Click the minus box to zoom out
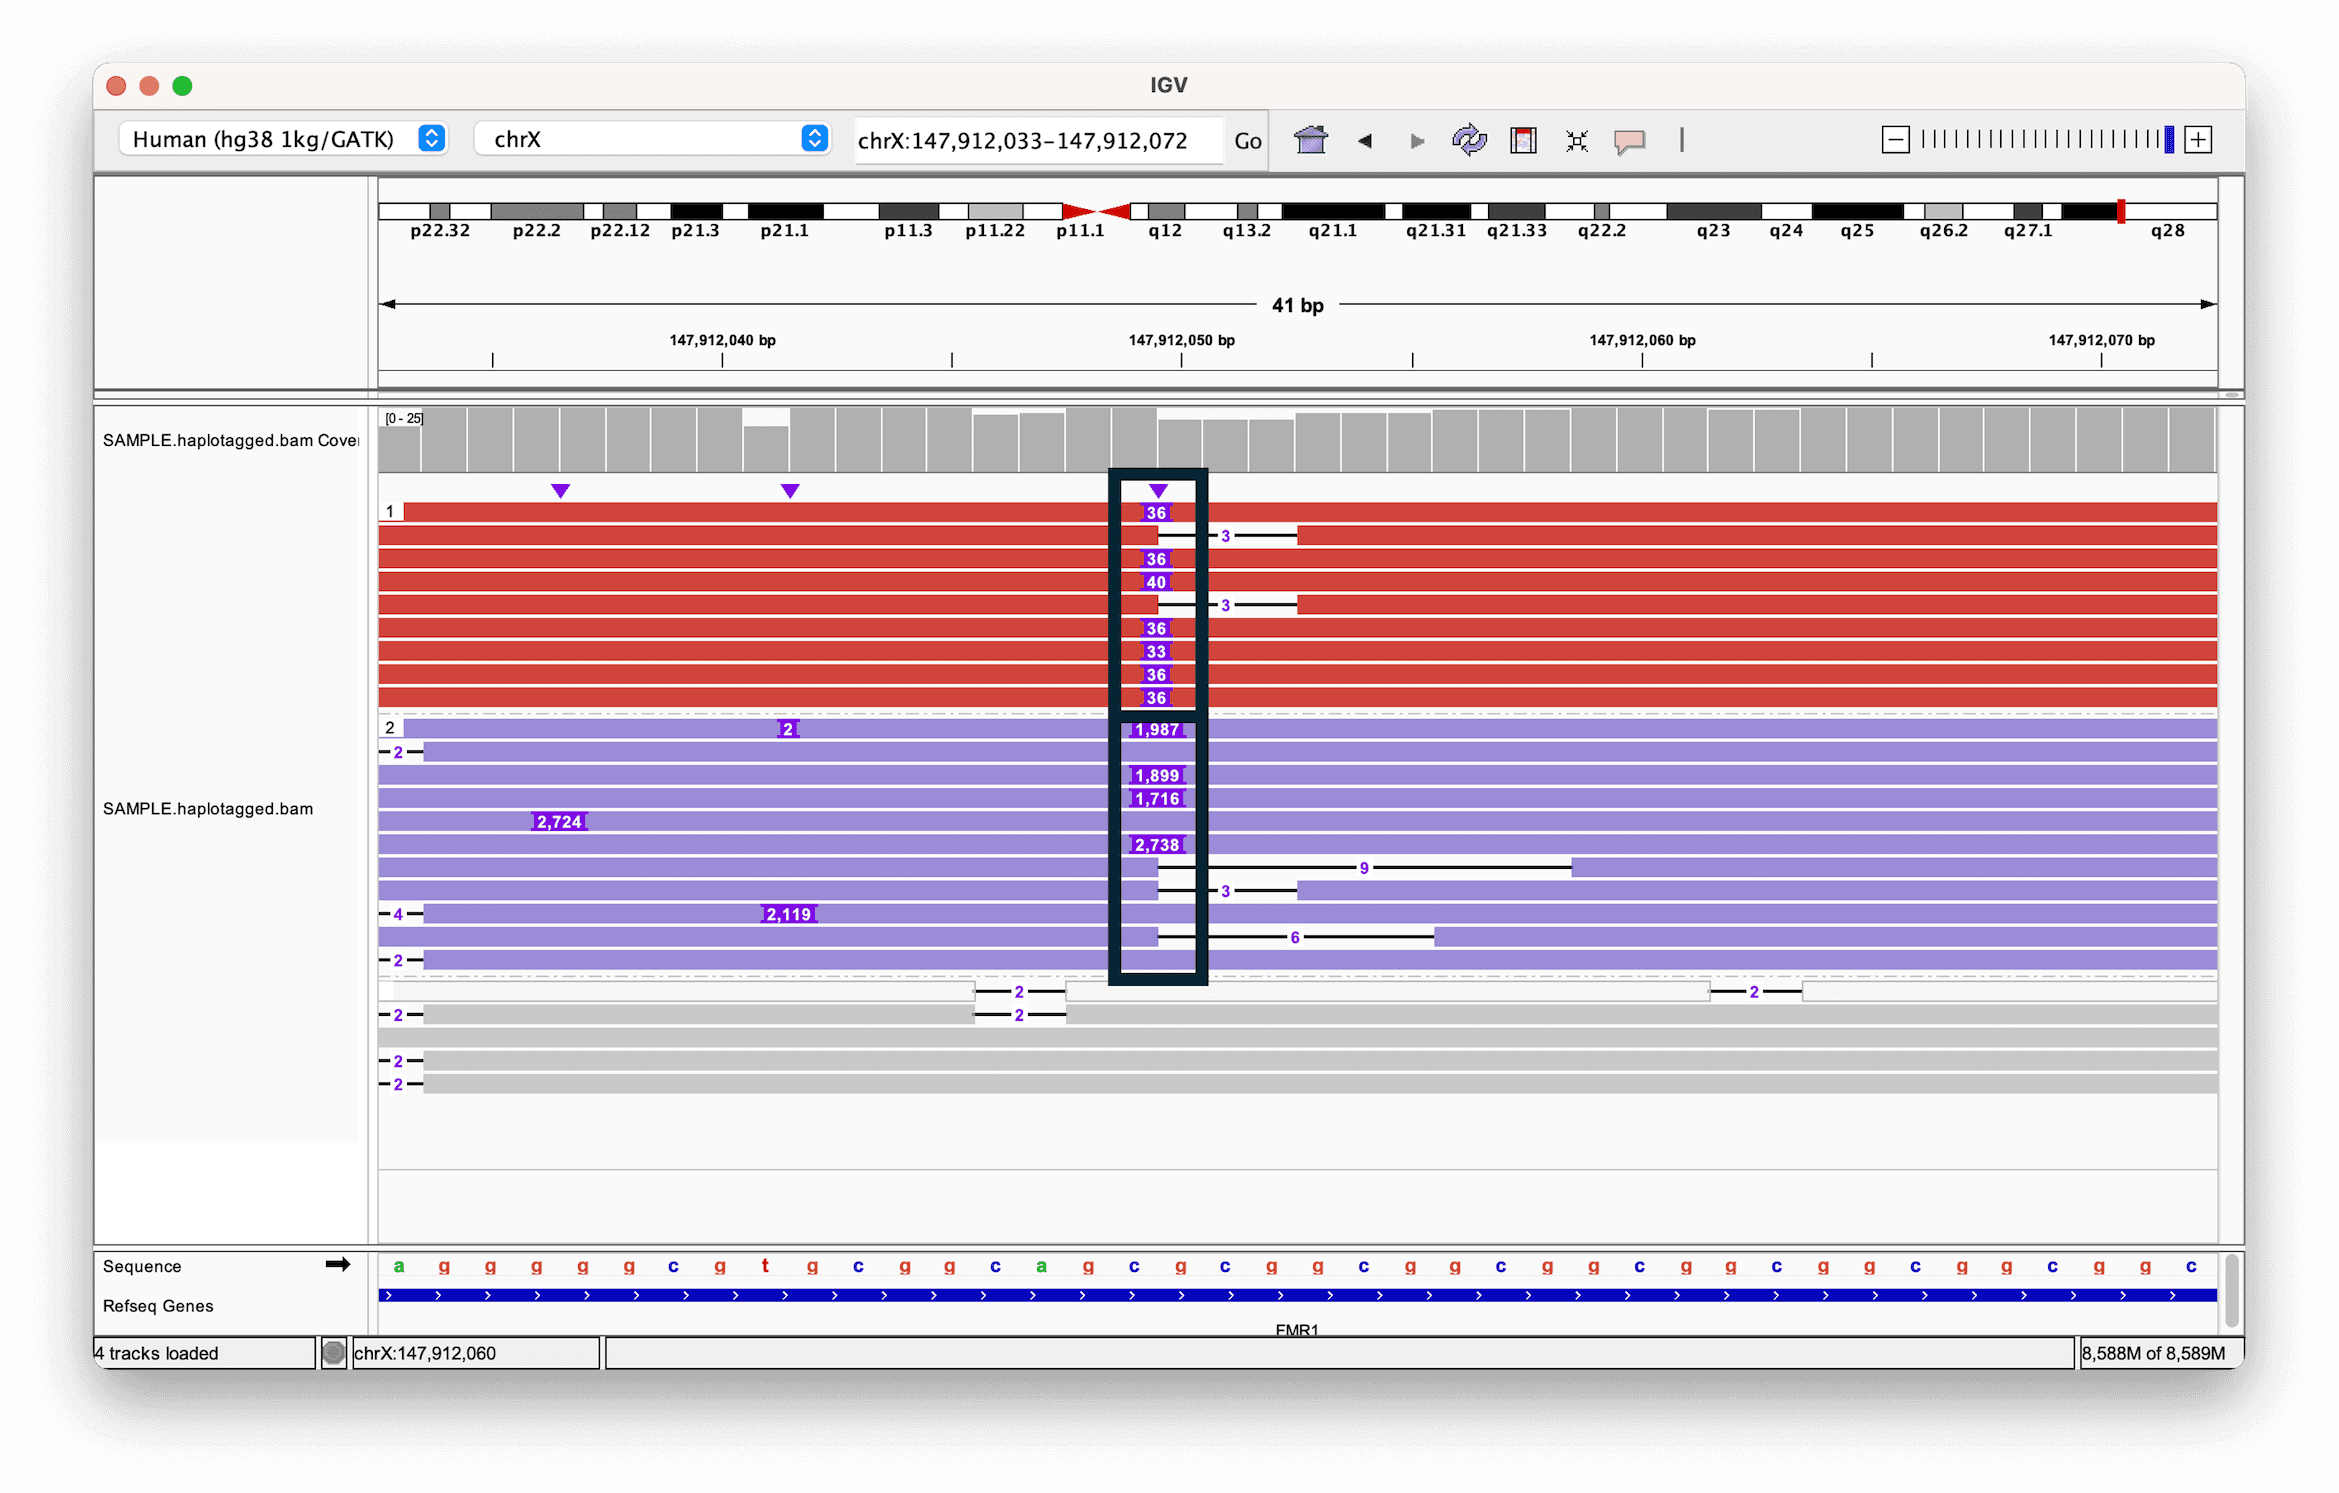Viewport: 2339px width, 1493px height. 1894,139
